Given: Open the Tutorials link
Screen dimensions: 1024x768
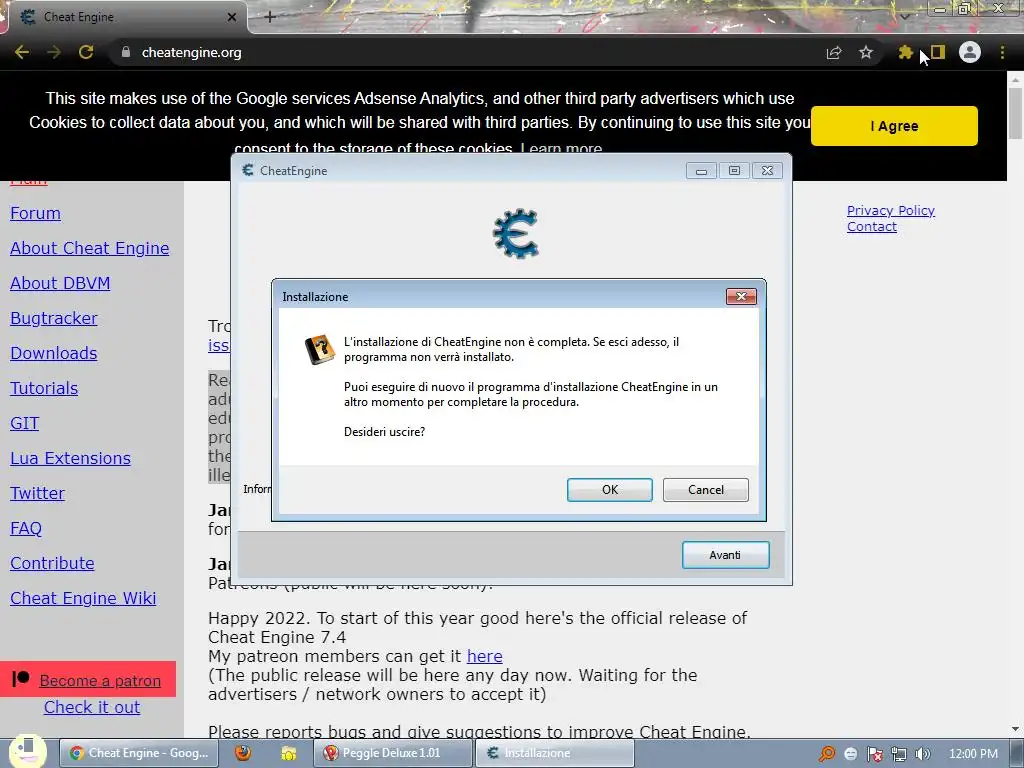Looking at the screenshot, I should (x=44, y=389).
